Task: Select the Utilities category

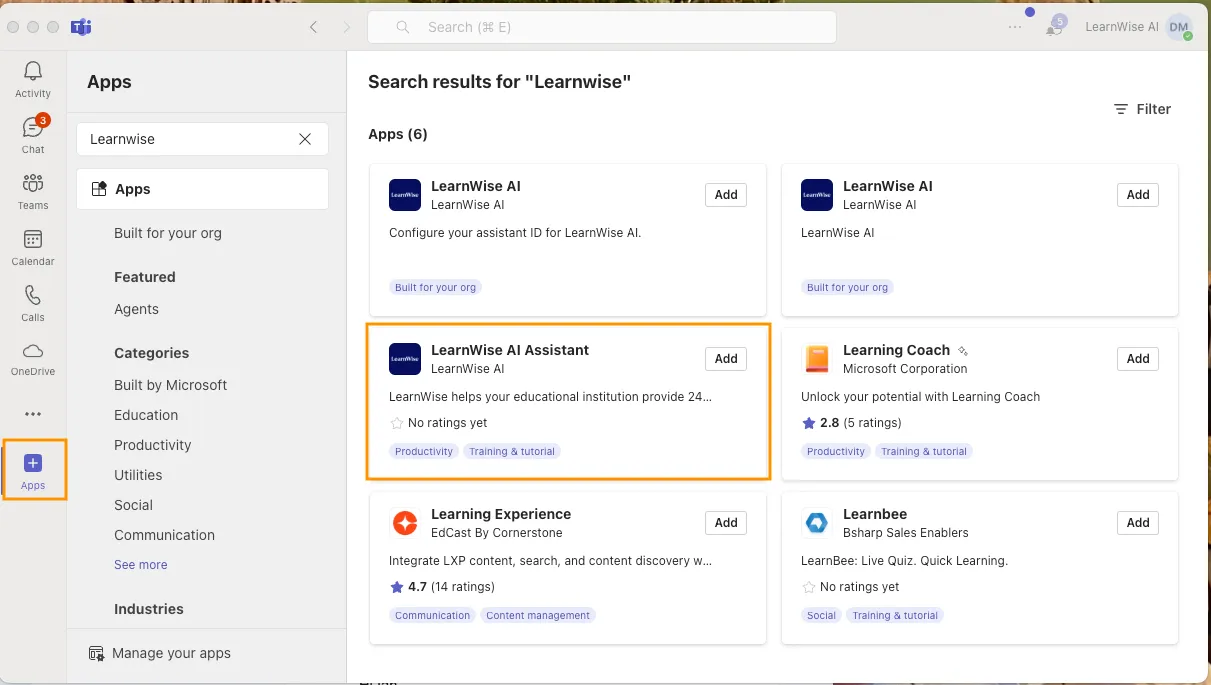Action: point(138,475)
